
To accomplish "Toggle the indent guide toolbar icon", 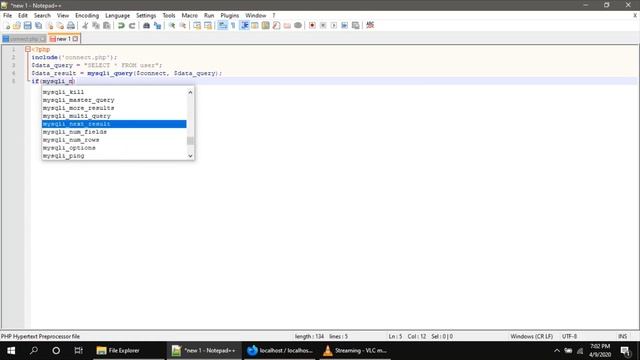I will tap(244, 26).
